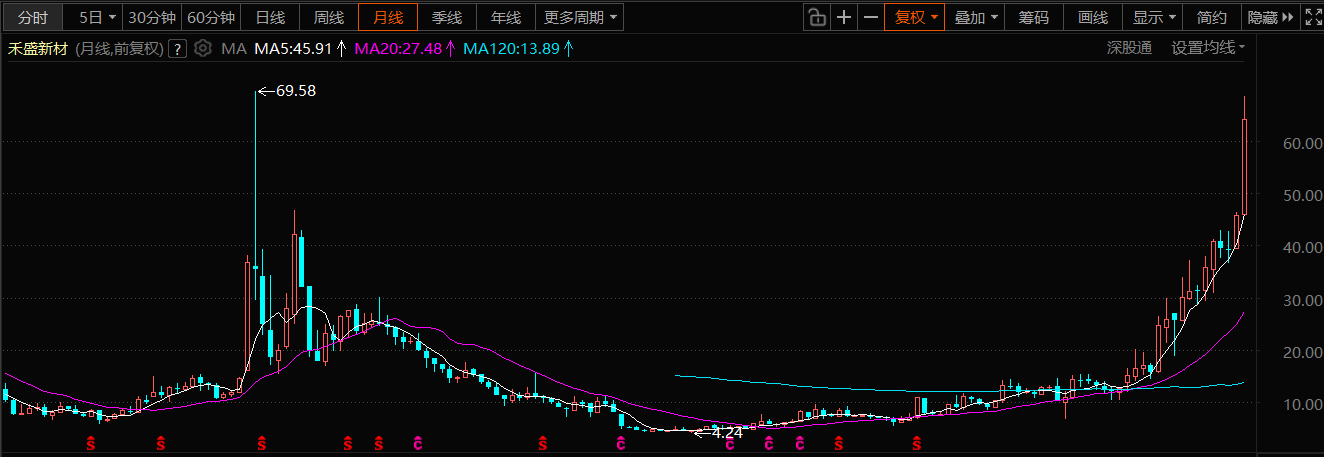Viewport: 1324px width, 457px height.
Task: Click the 69.58 high price label
Action: (x=294, y=91)
